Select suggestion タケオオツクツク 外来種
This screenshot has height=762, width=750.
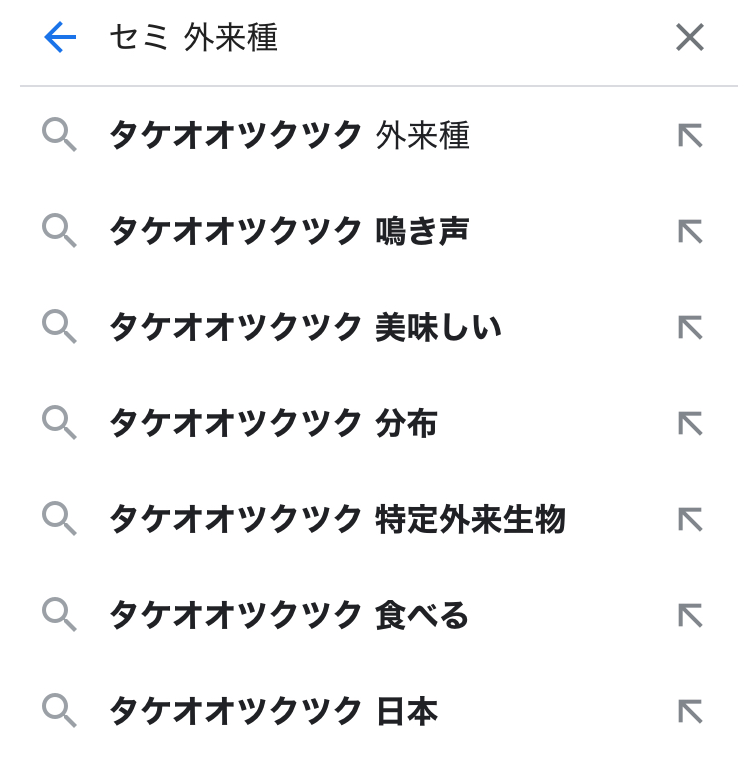[288, 135]
